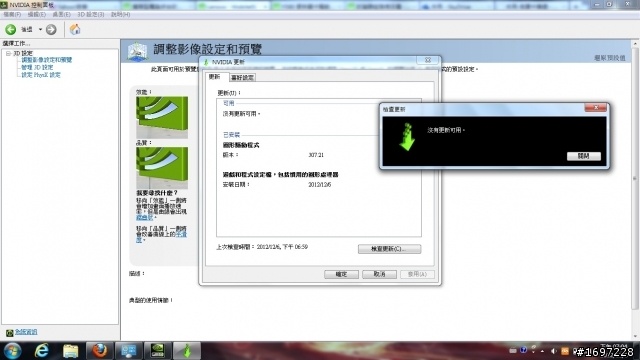
Task: Click the 效能 preview thumbnail
Action: 162,118
